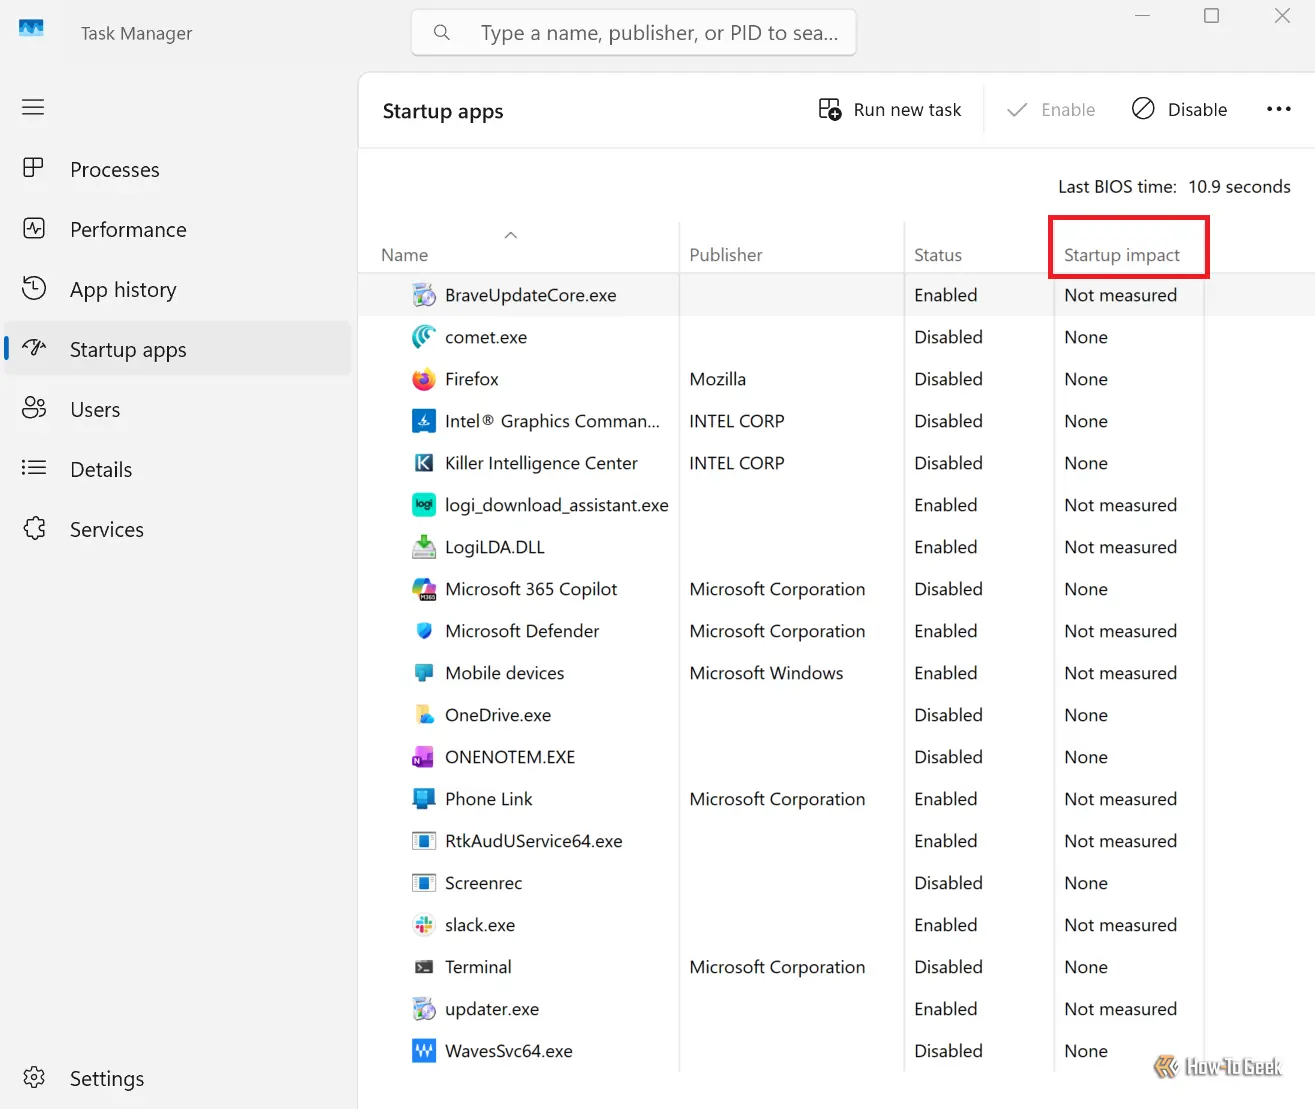Open the Services page
This screenshot has height=1109, width=1315.
178,530
